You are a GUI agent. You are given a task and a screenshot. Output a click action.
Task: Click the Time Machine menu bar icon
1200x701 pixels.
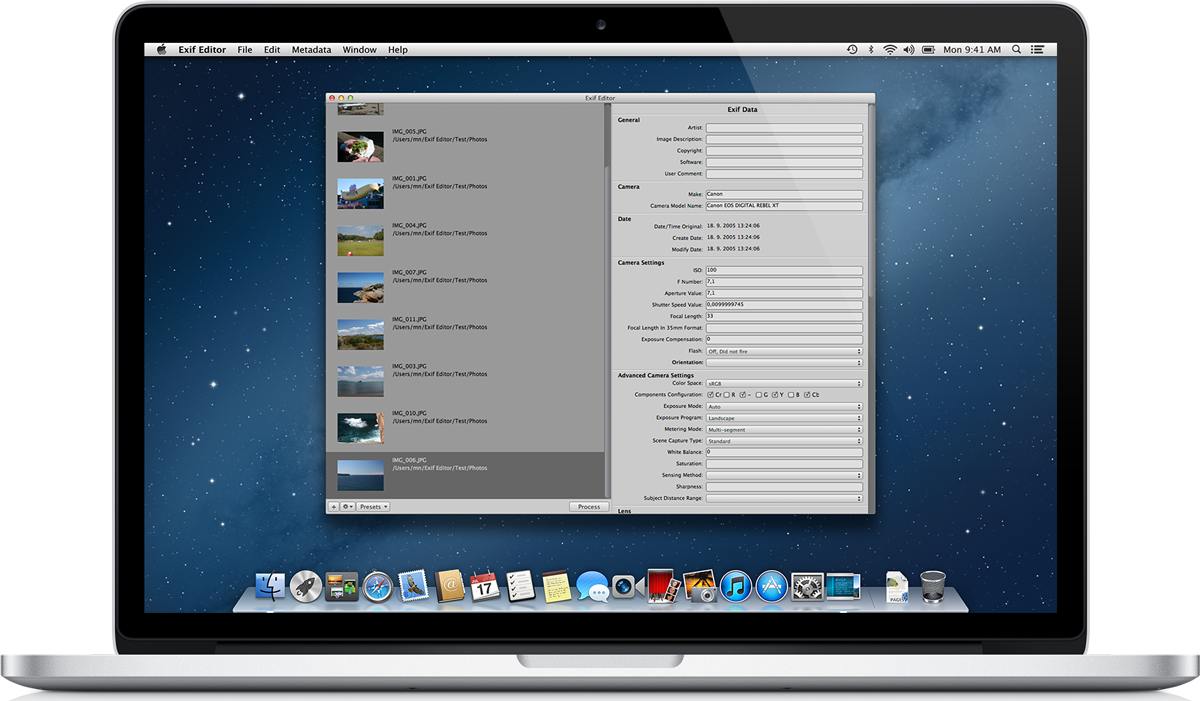tap(852, 49)
